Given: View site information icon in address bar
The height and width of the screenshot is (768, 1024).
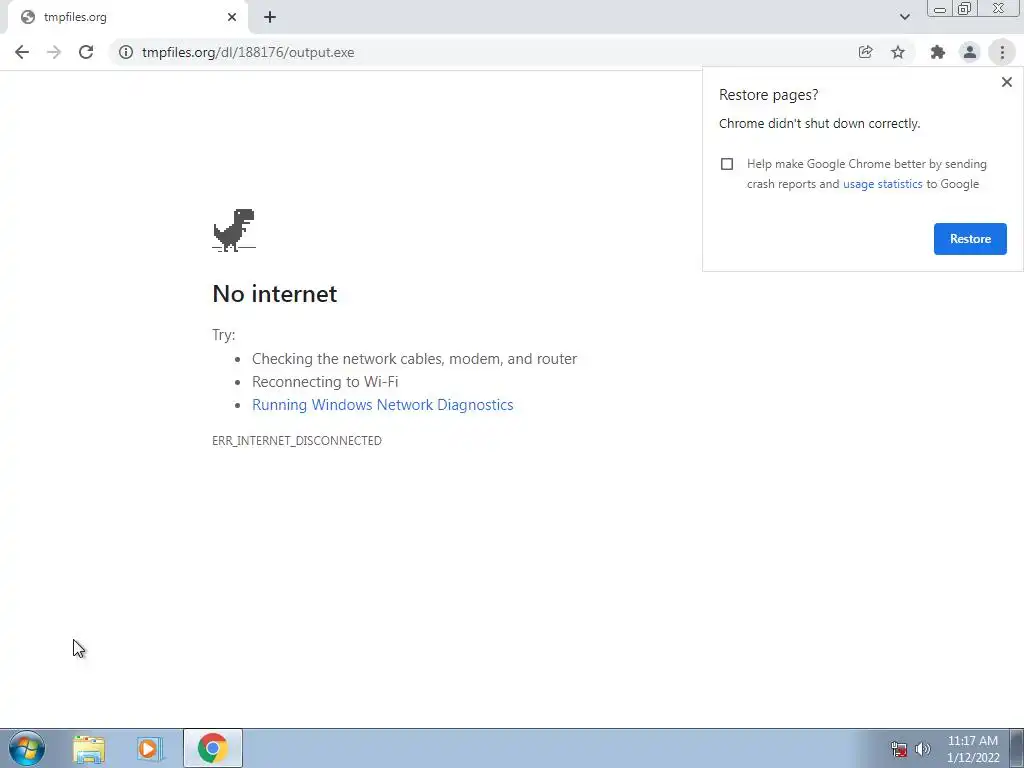Looking at the screenshot, I should [x=125, y=52].
